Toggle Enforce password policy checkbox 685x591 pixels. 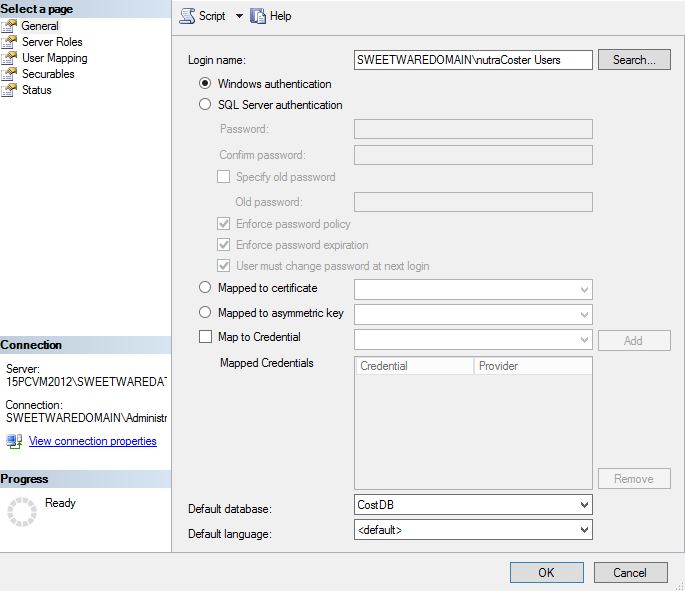[x=224, y=224]
